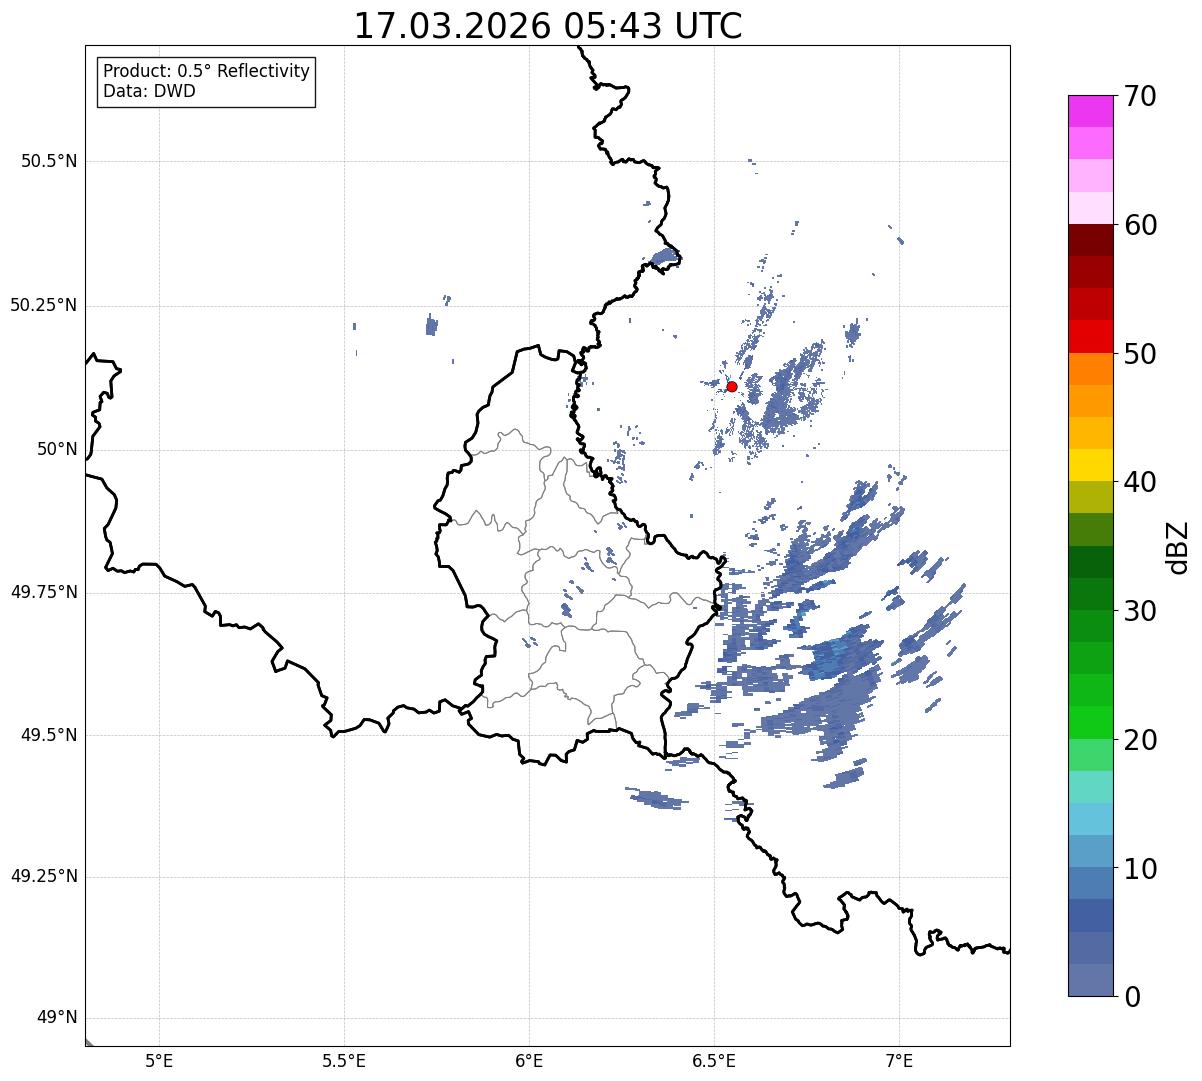Viewport: 1202px width, 1081px height.
Task: Click the 'Product: 0.5° Reflectivity' label
Action: coord(207,71)
